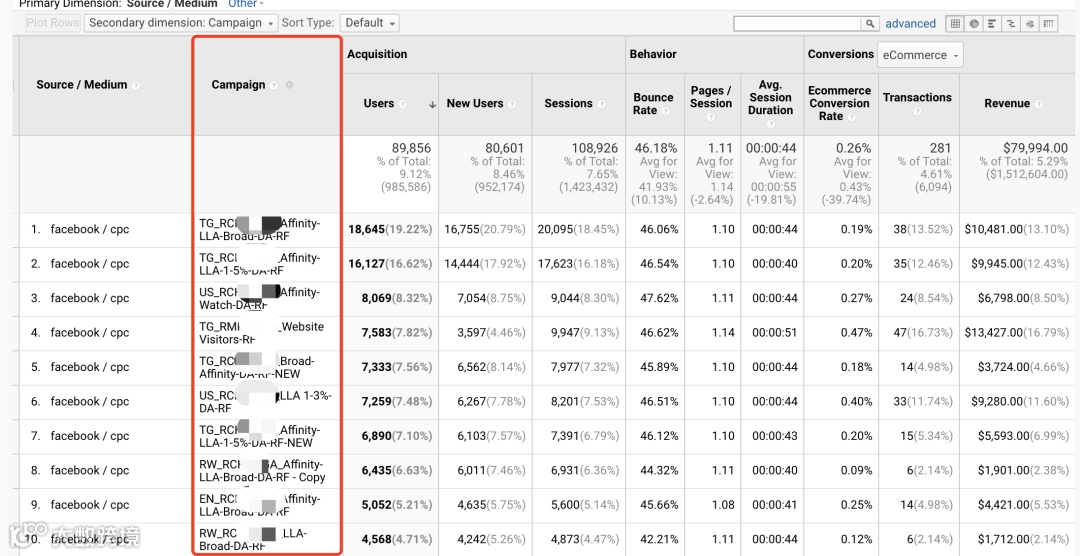This screenshot has height=556, width=1080.
Task: Open the Secondary dimension: Campaign dropdown
Action: pos(181,23)
